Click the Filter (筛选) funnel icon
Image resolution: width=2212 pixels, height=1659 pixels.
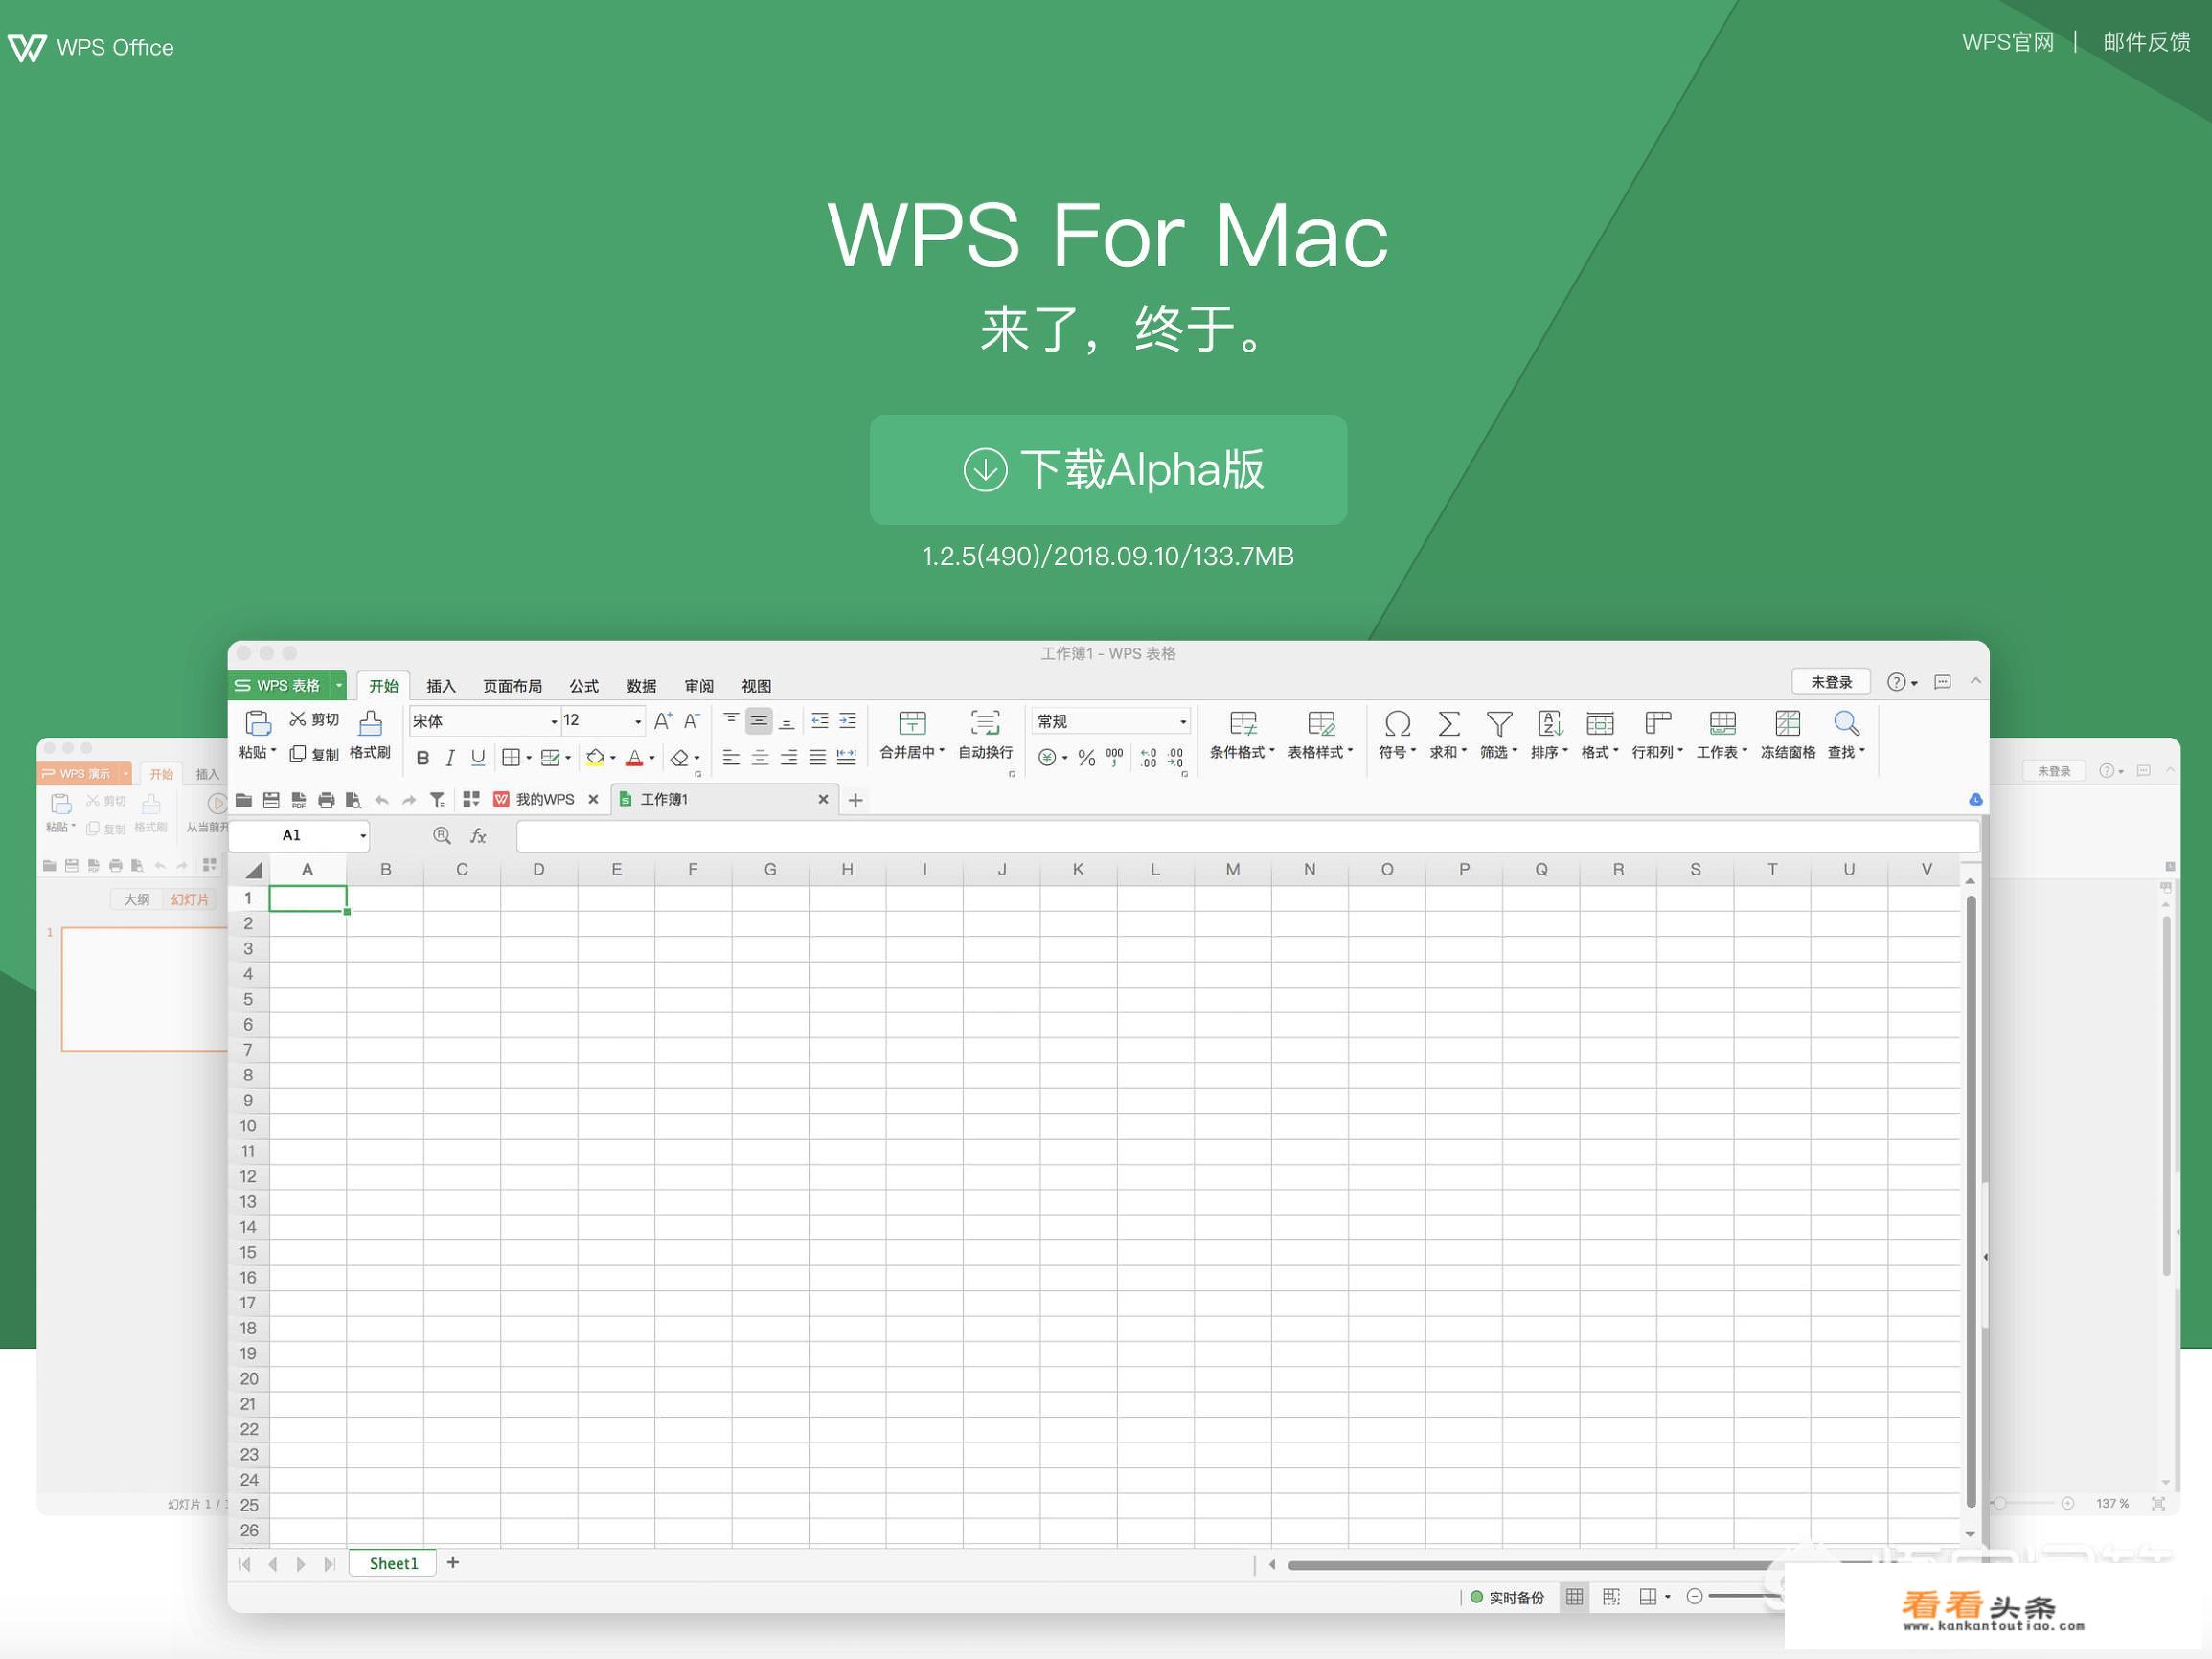coord(1499,722)
